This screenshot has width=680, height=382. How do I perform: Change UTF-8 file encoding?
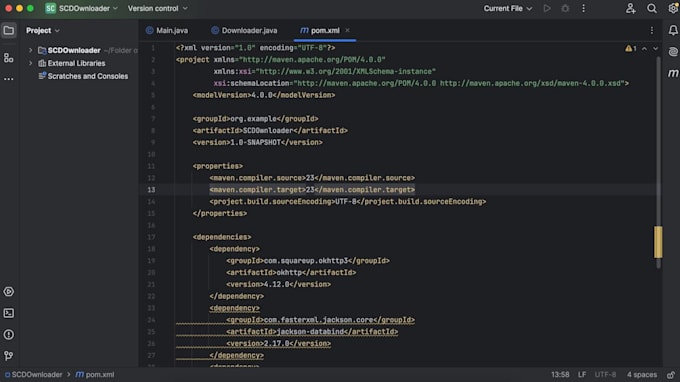click(x=605, y=375)
